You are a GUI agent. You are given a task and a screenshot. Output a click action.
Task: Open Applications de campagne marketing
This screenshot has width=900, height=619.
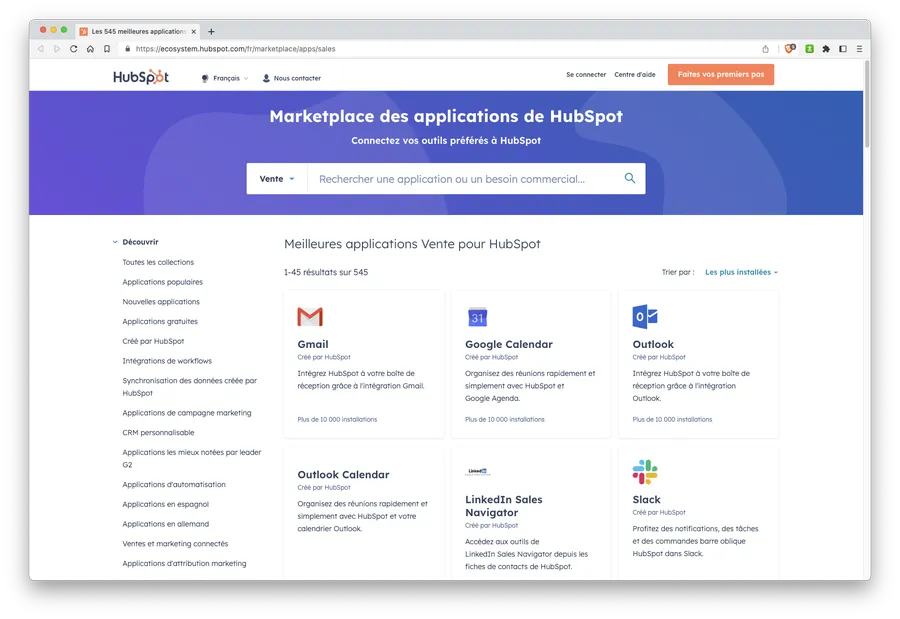point(187,413)
